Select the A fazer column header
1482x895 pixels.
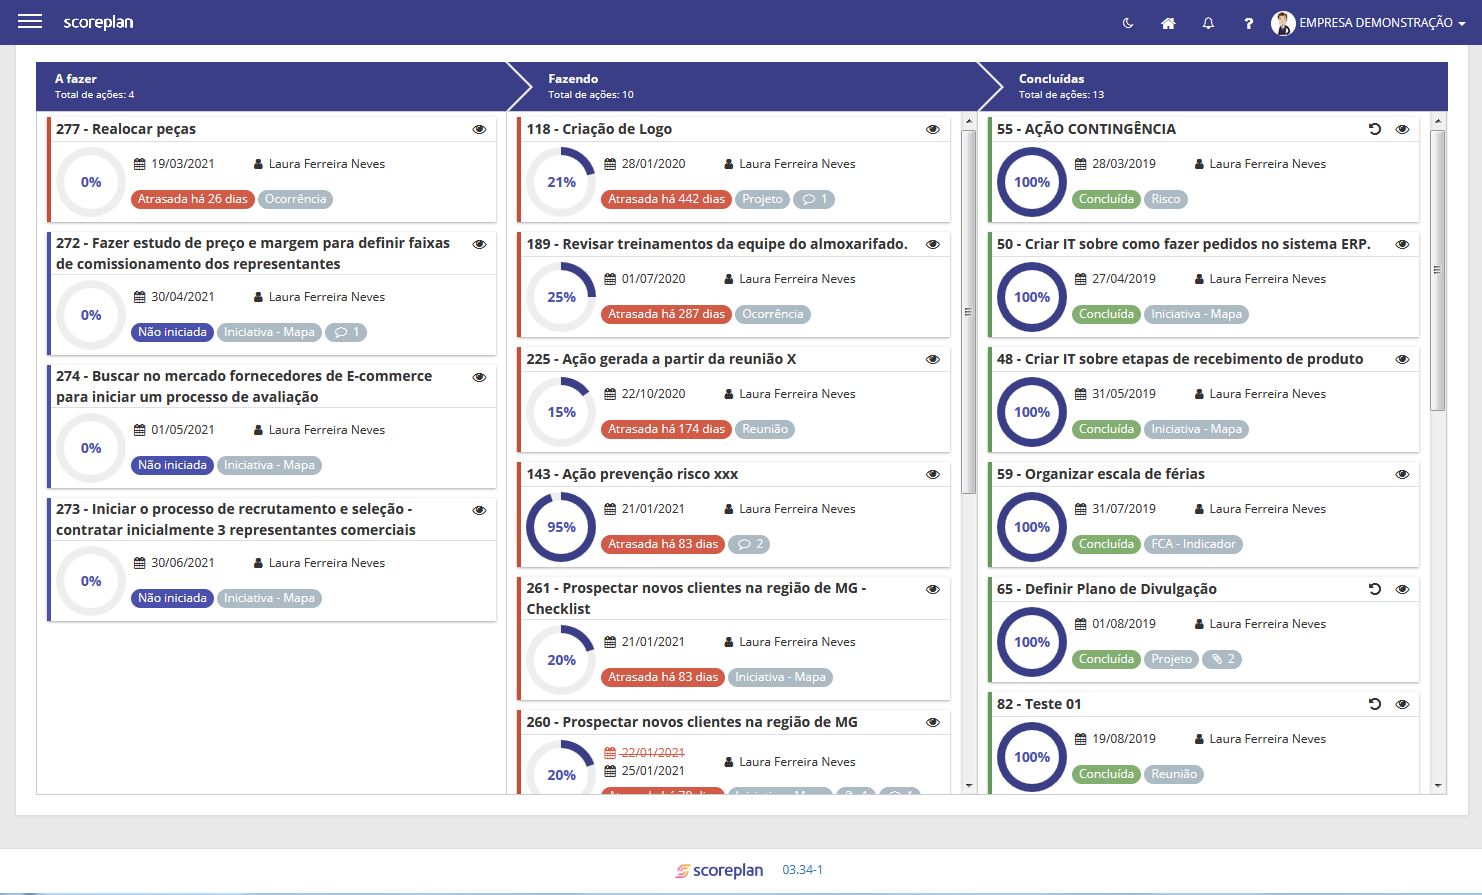[272, 86]
